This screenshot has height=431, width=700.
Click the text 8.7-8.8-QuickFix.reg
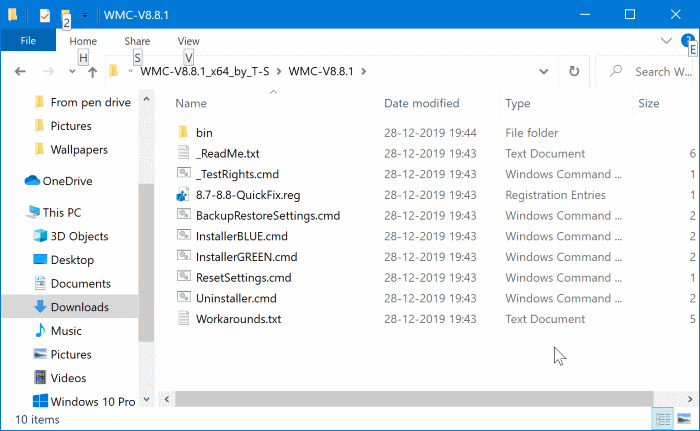click(x=248, y=195)
